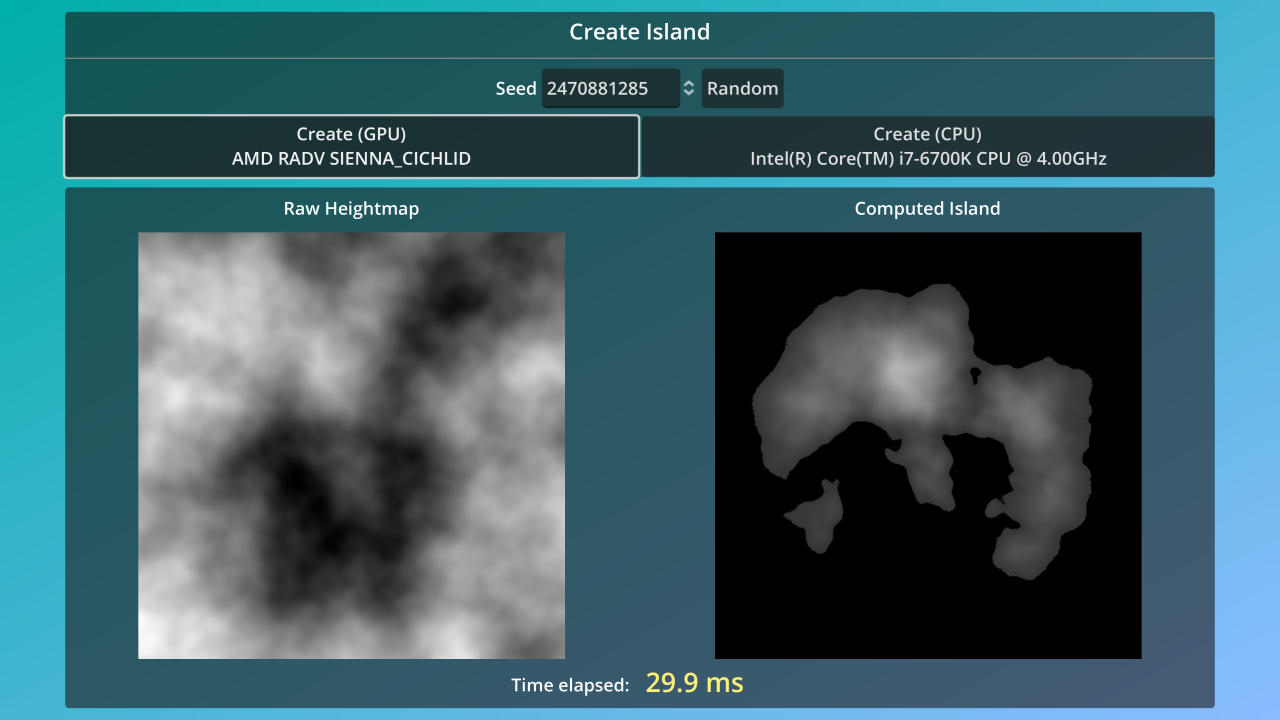Click the seed stepper up arrow
This screenshot has width=1280, height=720.
pos(688,83)
